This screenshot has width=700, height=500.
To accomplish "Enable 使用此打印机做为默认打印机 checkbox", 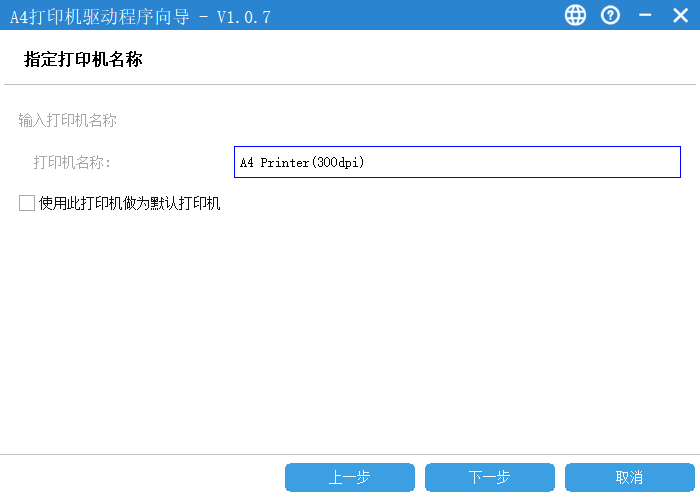I will pyautogui.click(x=27, y=203).
